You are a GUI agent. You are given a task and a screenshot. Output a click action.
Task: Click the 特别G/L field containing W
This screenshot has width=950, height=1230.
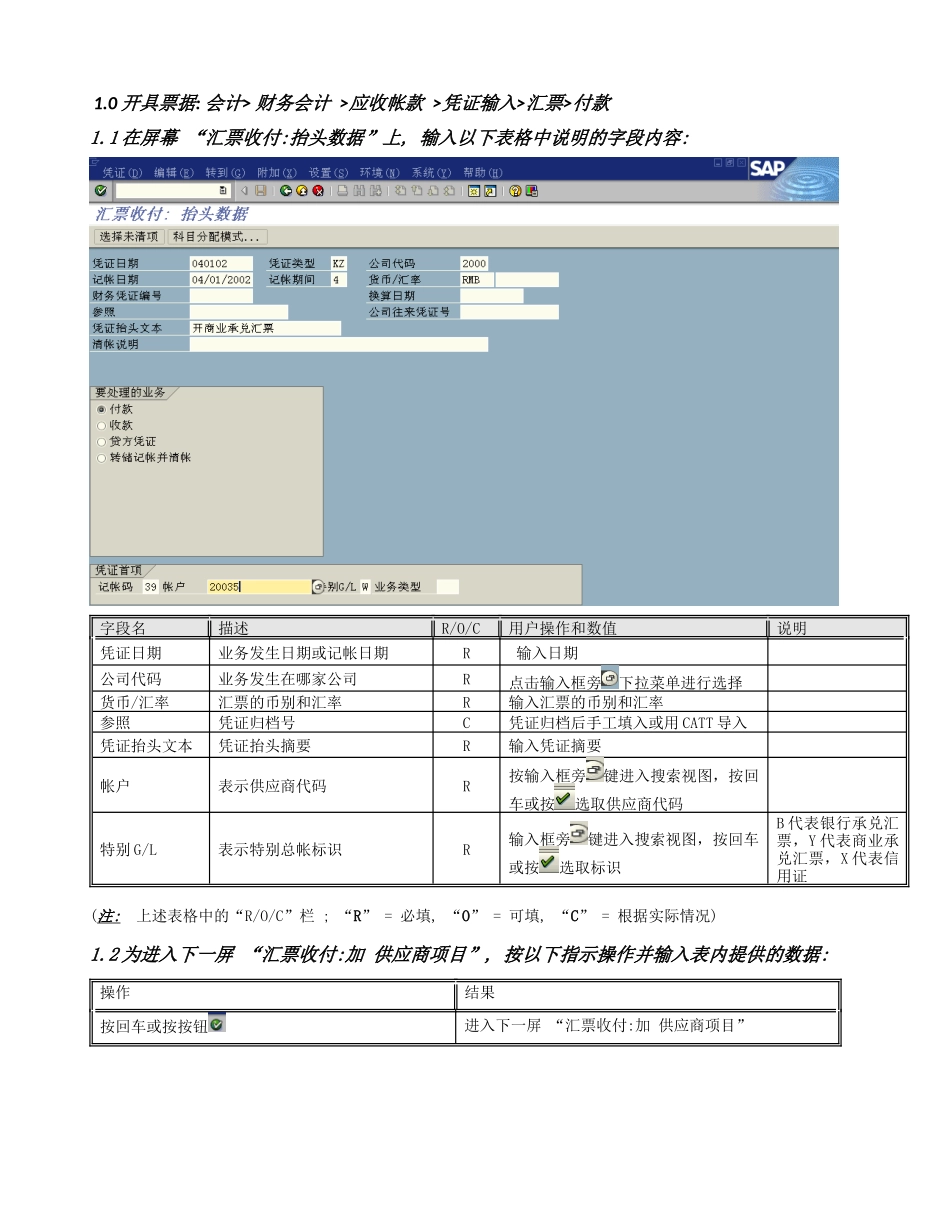[x=365, y=587]
